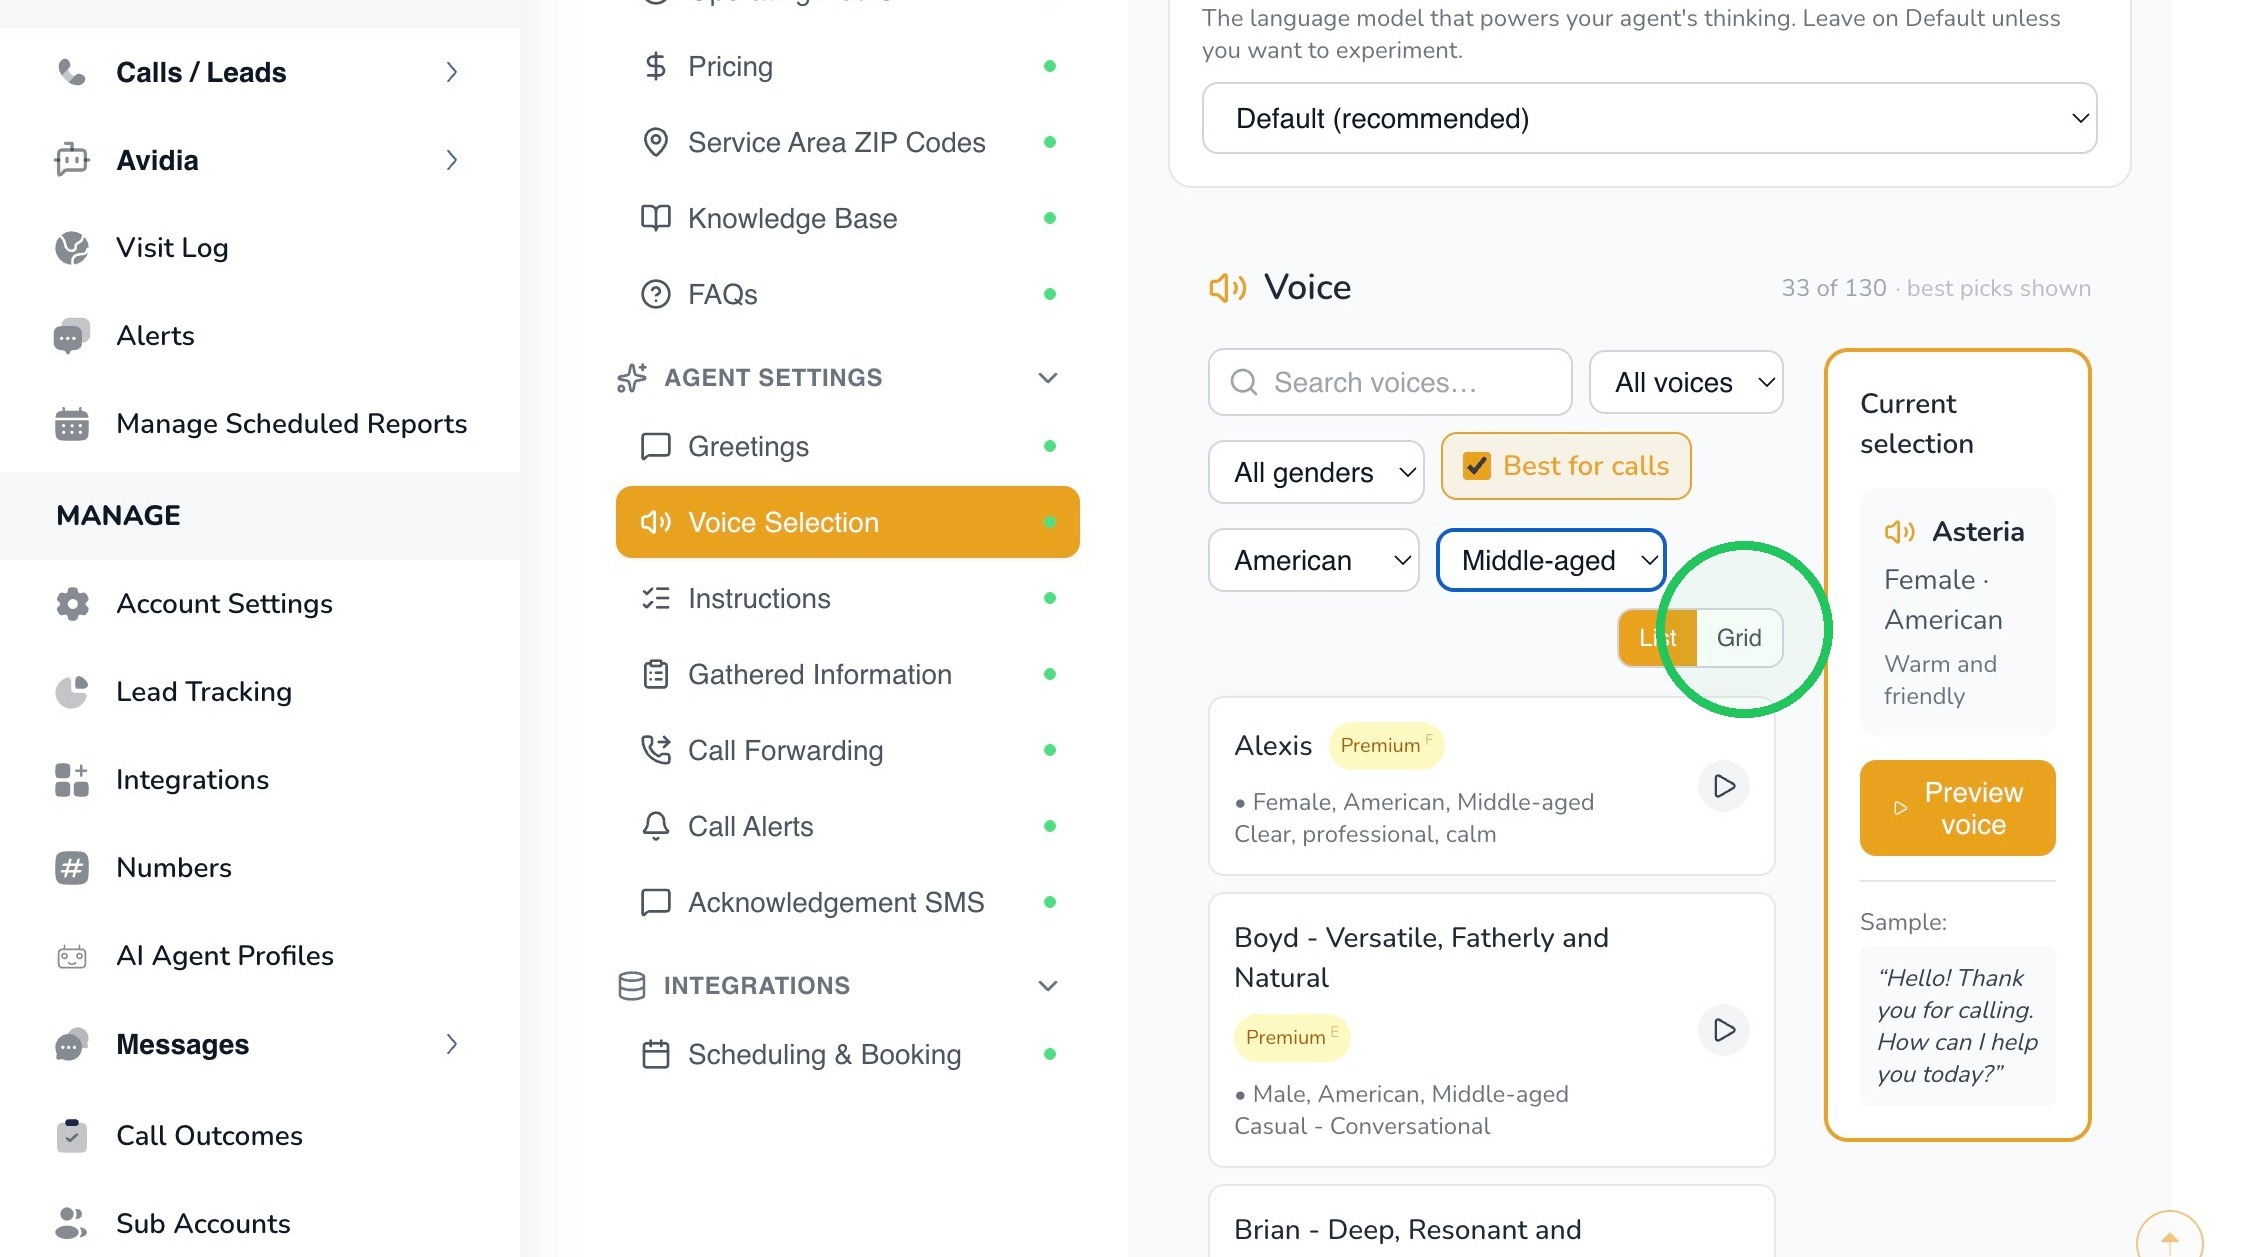
Task: Click the Call Outcomes clipboard icon
Action: point(71,1136)
